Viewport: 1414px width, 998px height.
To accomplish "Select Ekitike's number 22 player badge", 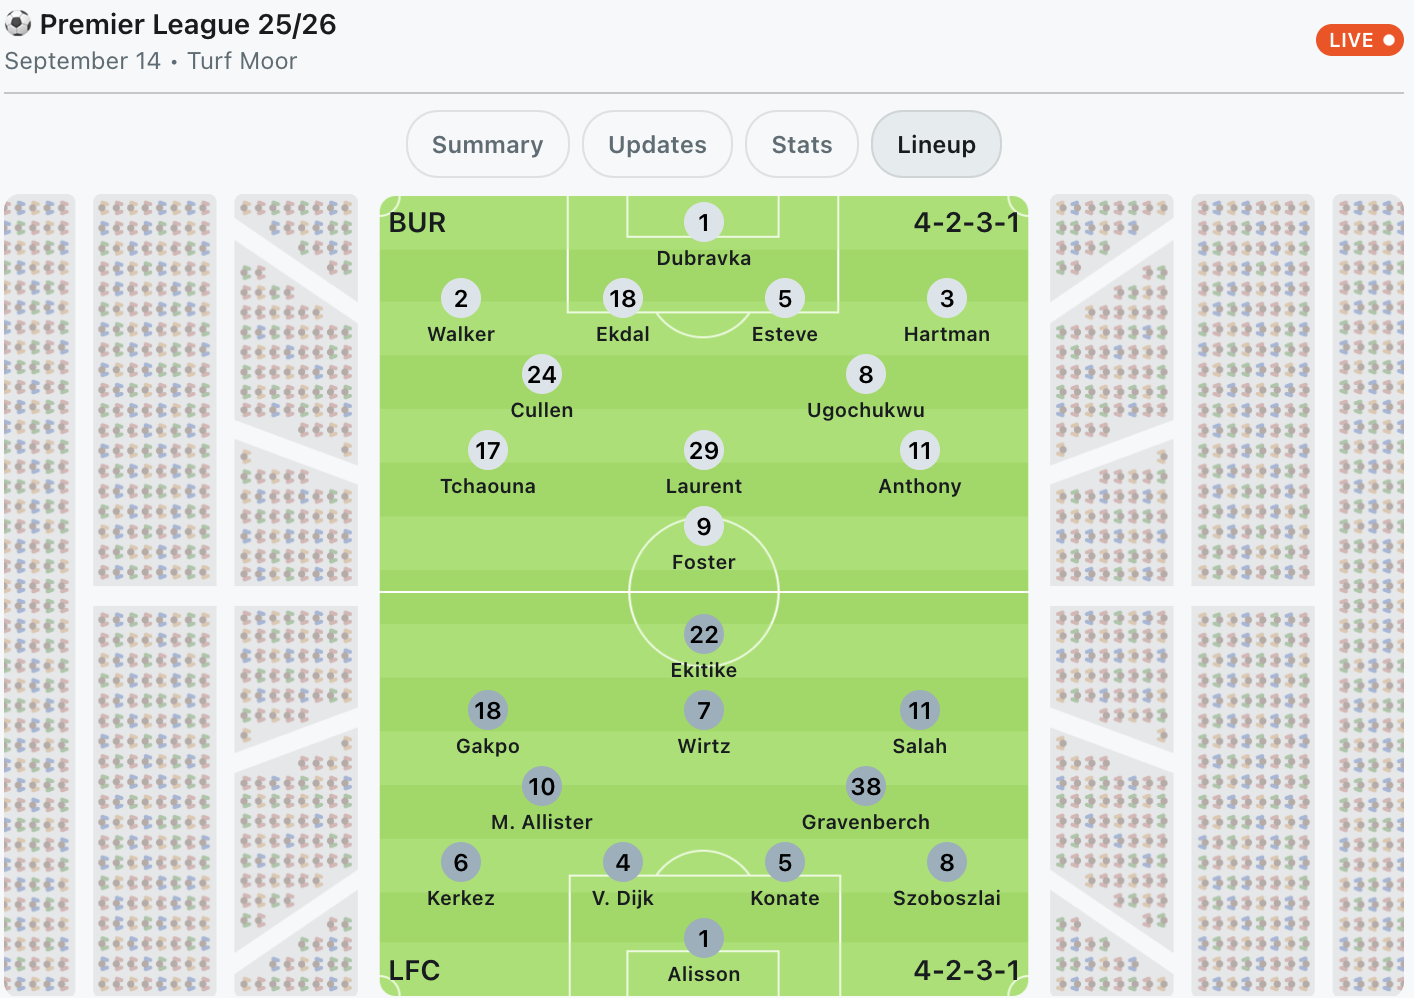I will click(704, 634).
